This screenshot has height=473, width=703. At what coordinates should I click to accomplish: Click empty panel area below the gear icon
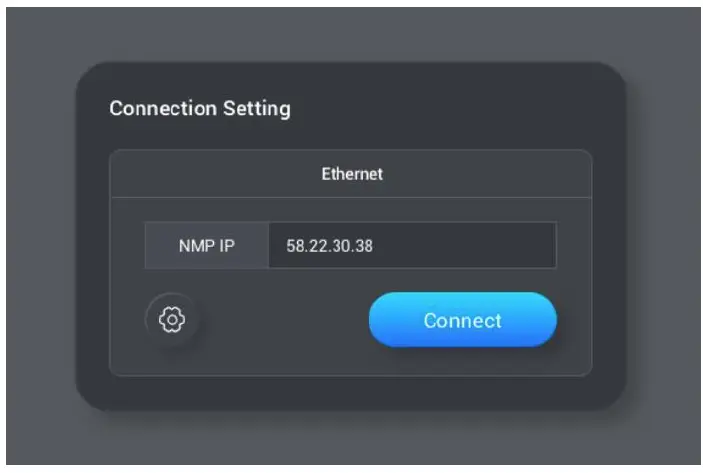coord(173,360)
